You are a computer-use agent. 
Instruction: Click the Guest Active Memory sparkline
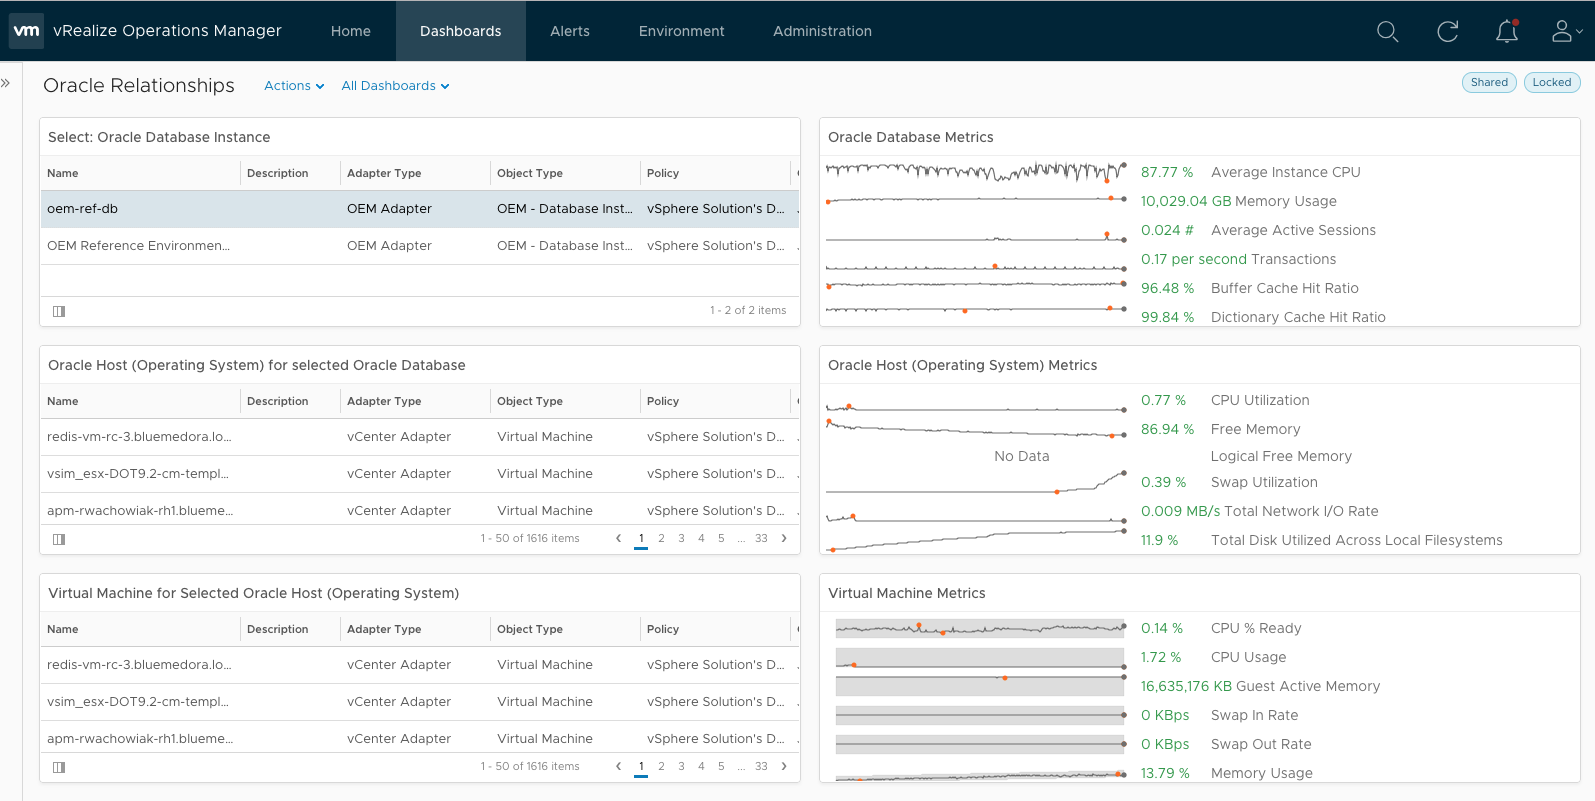(980, 686)
